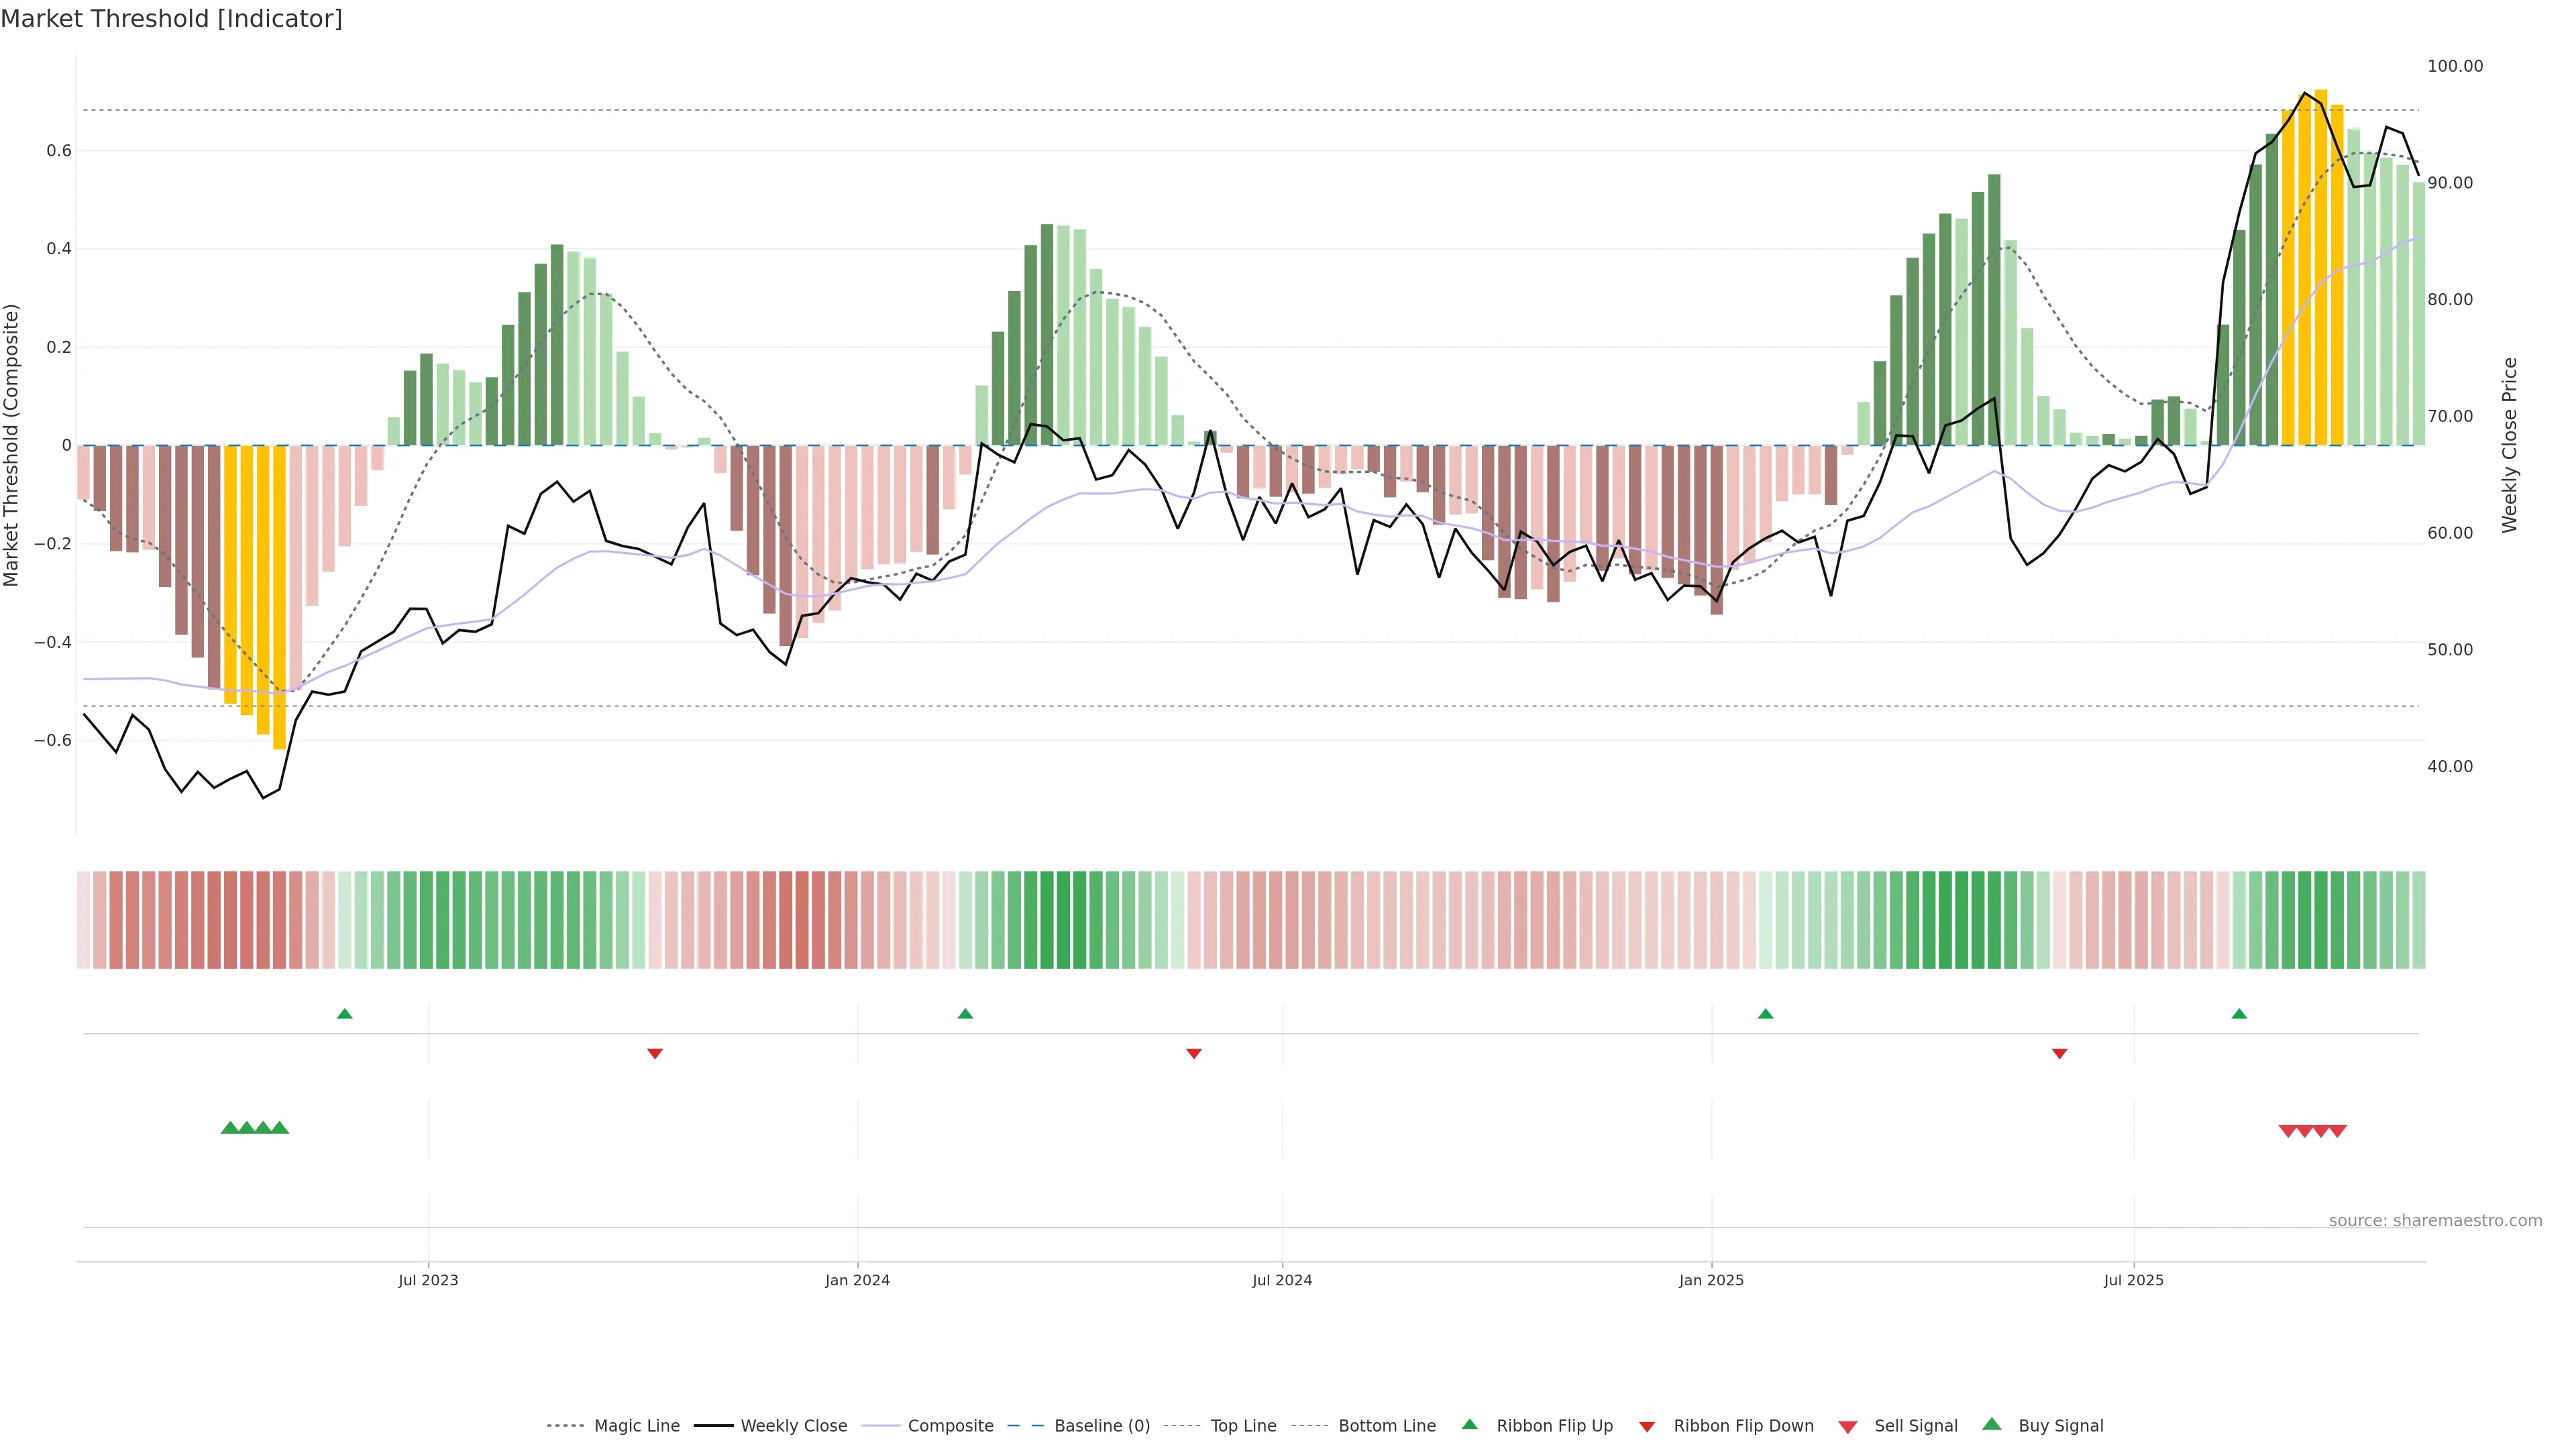The width and height of the screenshot is (2576, 1449).
Task: Click the Ribbon Flip Down legend triangle icon
Action: pos(1647,1427)
